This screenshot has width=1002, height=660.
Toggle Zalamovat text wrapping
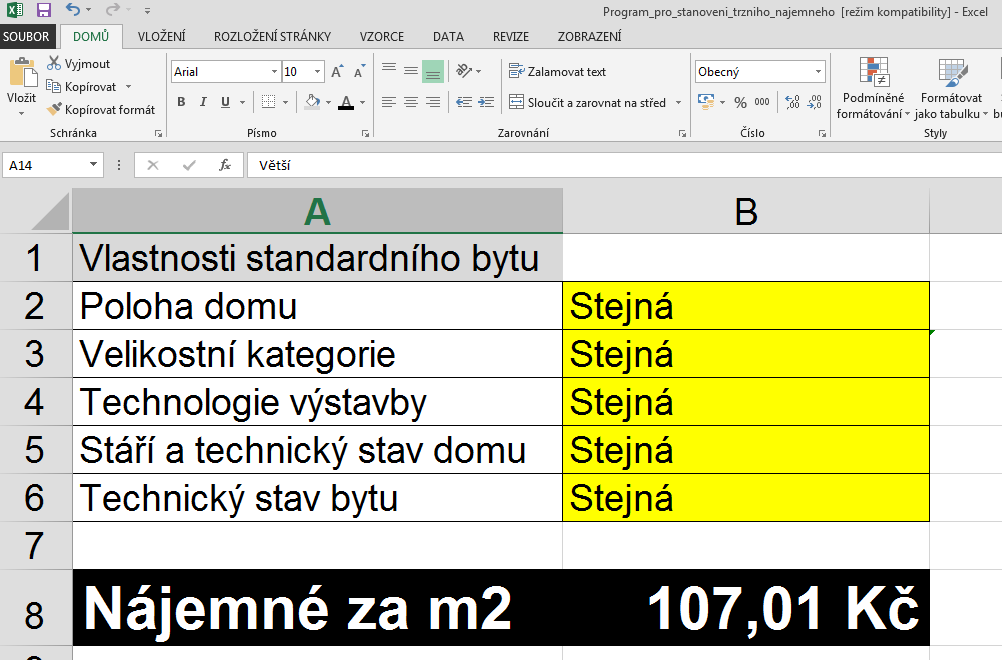557,72
